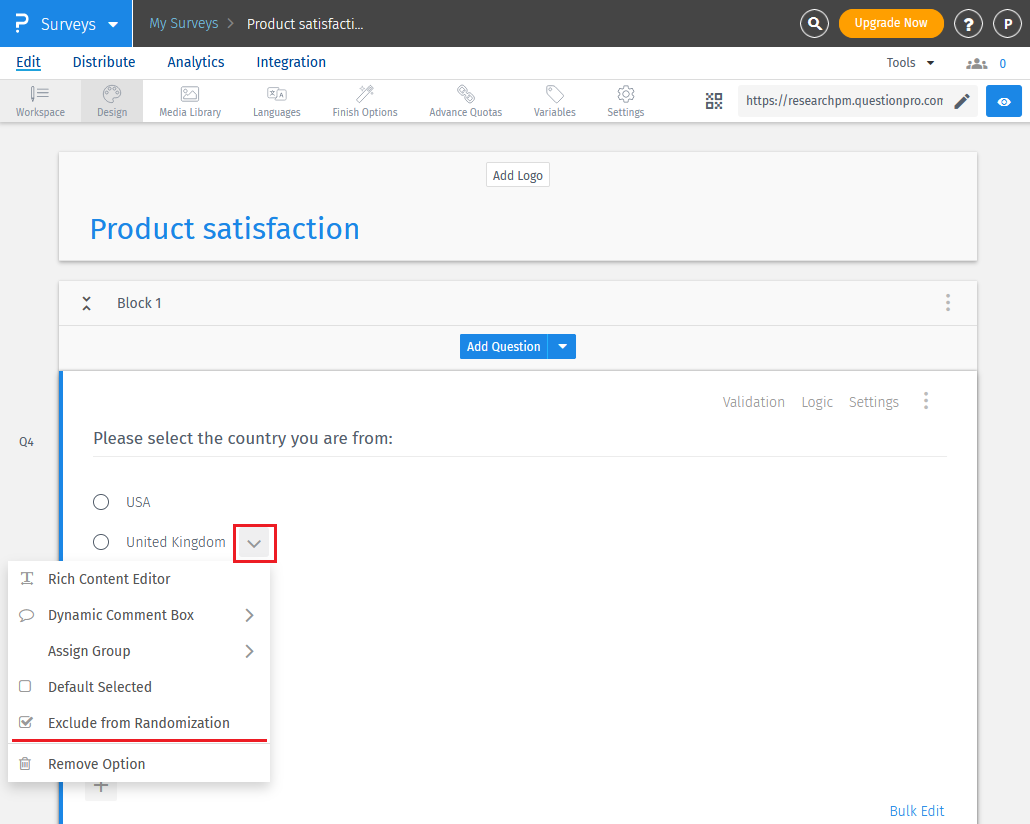1030x824 pixels.
Task: Show the survey QR code
Action: tap(713, 101)
